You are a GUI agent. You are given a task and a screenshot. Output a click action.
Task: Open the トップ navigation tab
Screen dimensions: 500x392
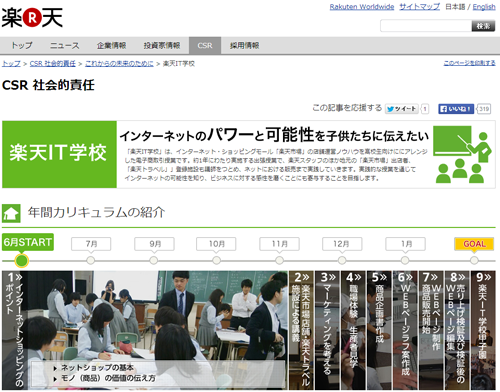coord(22,45)
